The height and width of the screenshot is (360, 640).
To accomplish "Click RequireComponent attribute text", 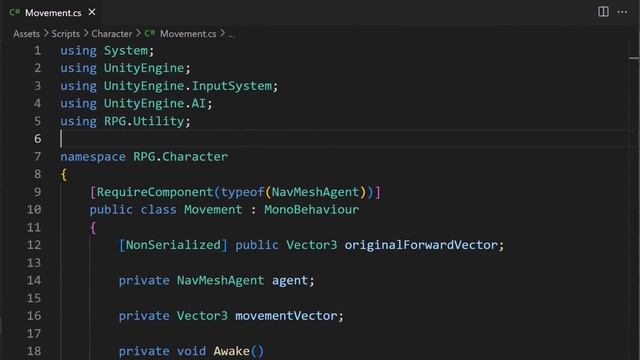I will pyautogui.click(x=155, y=192).
